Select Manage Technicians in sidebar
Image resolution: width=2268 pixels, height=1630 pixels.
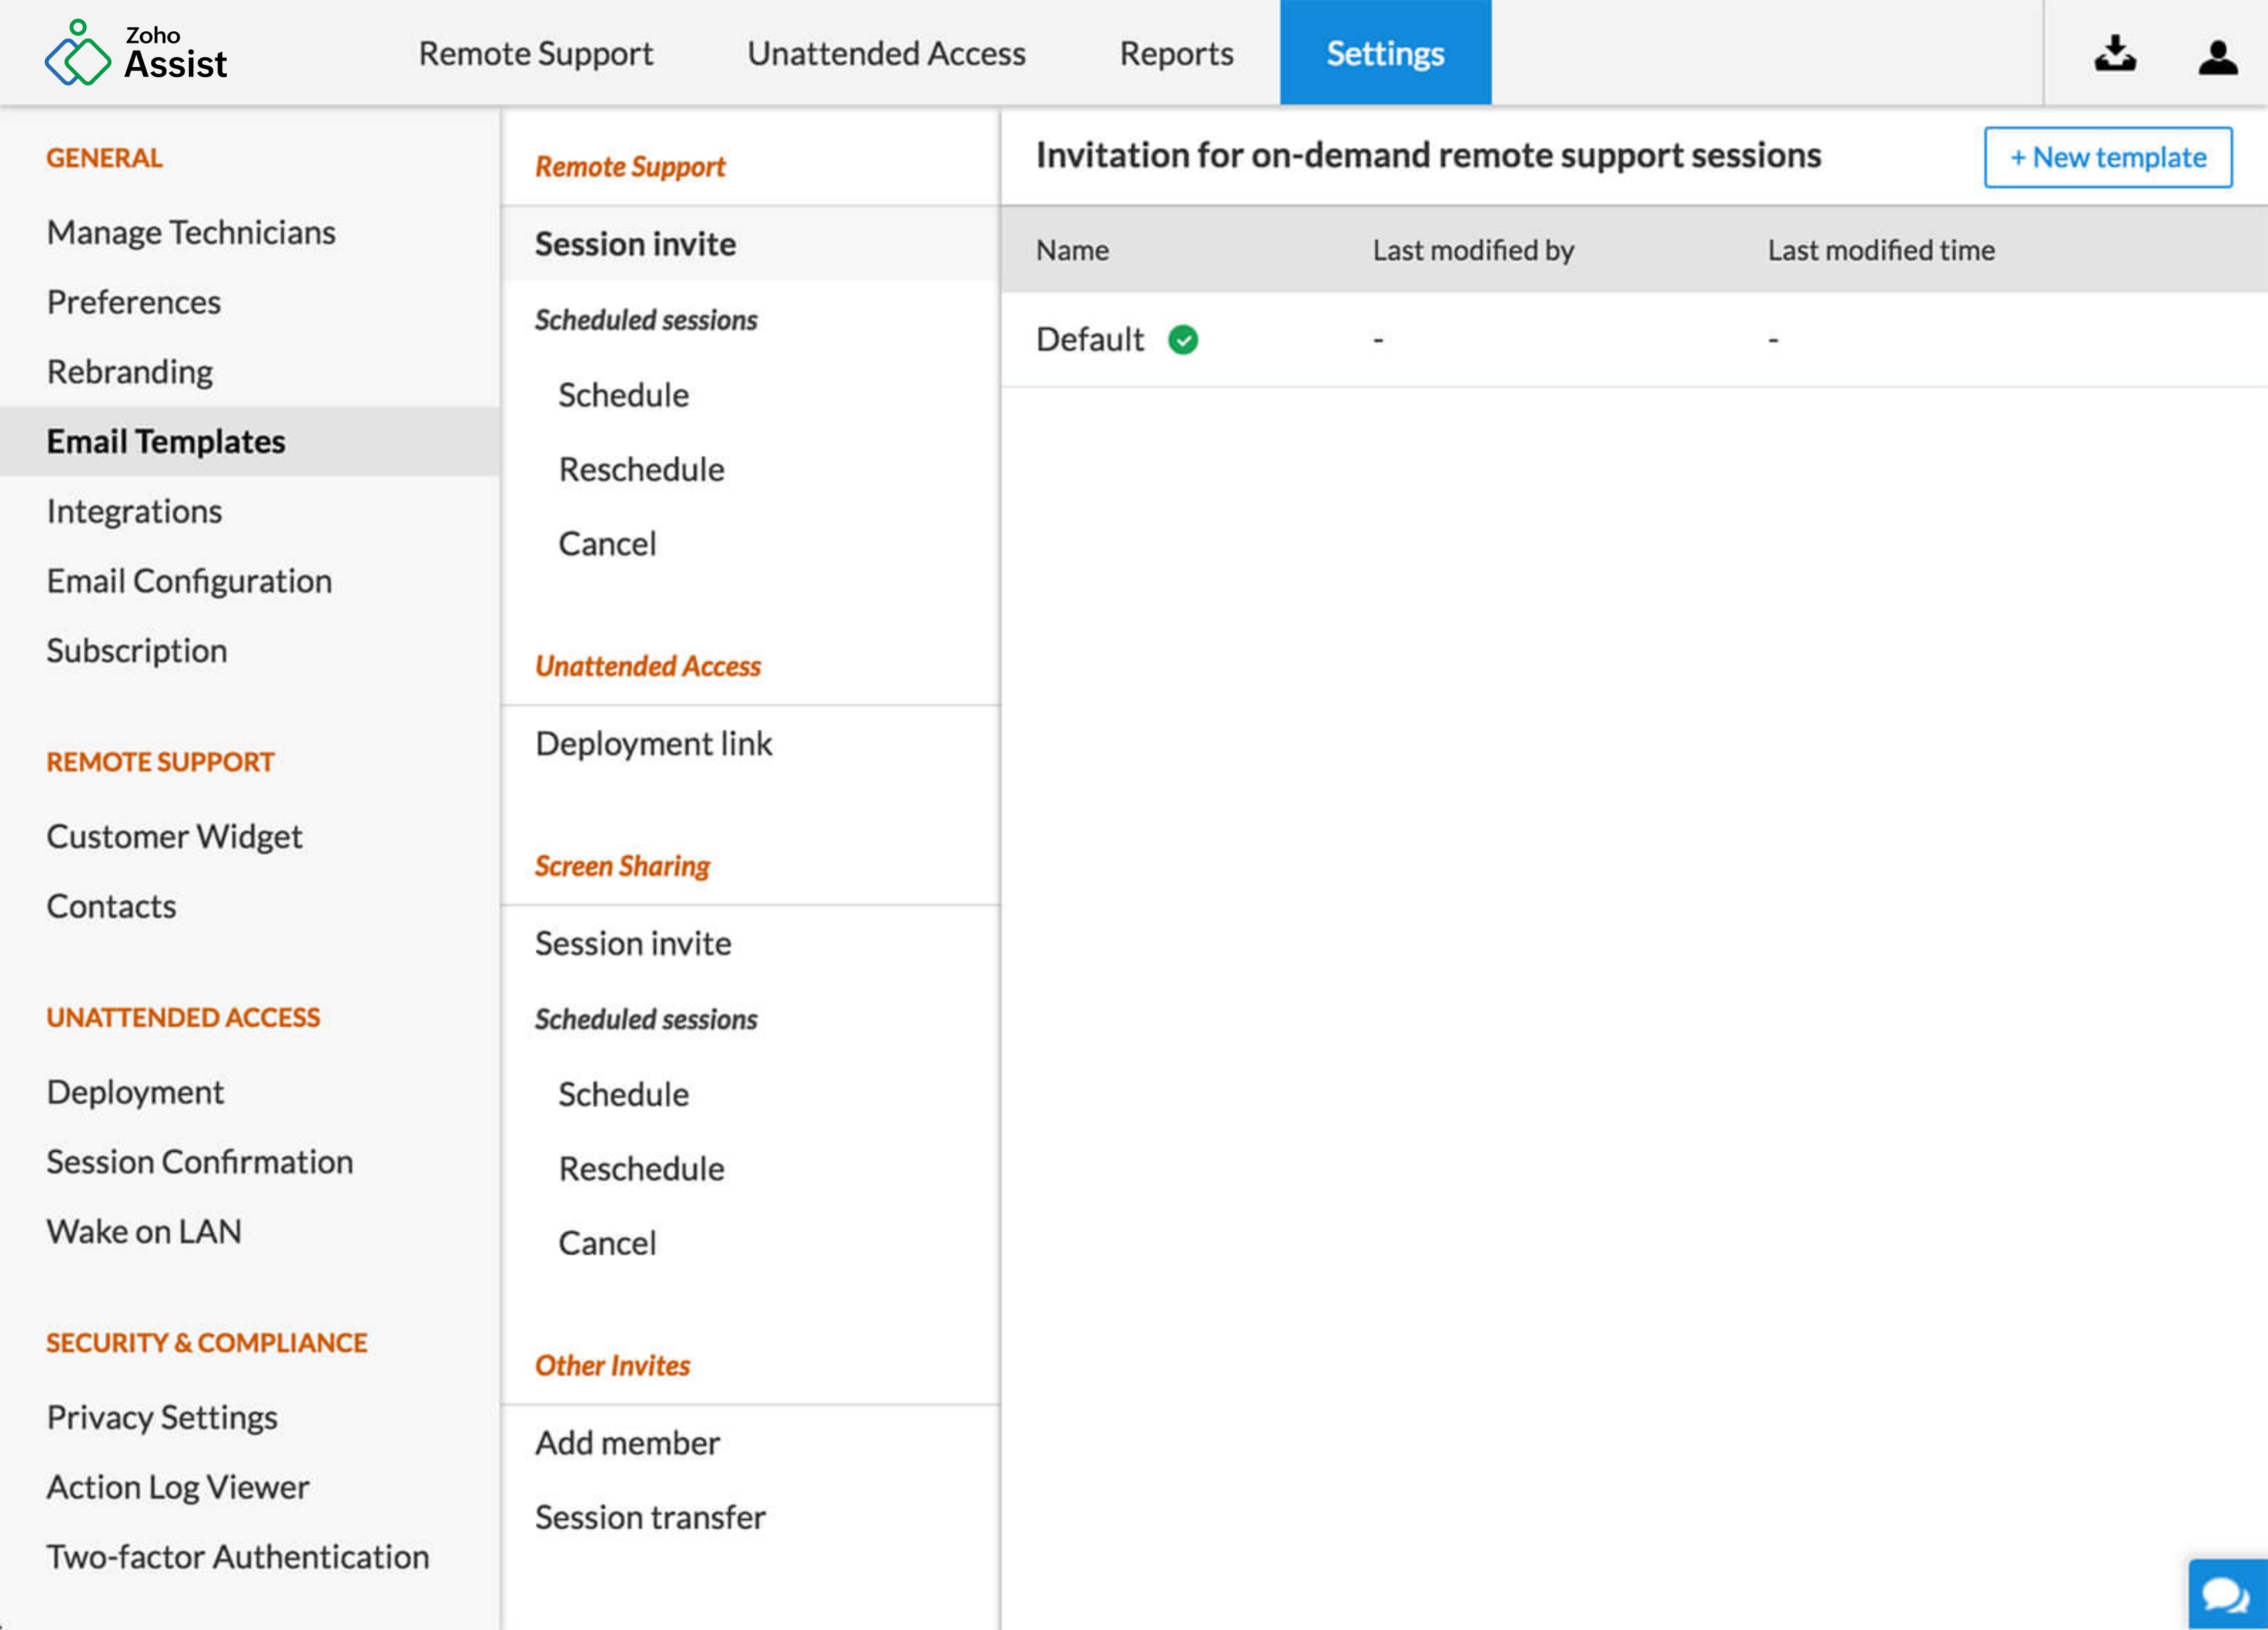pos(191,232)
